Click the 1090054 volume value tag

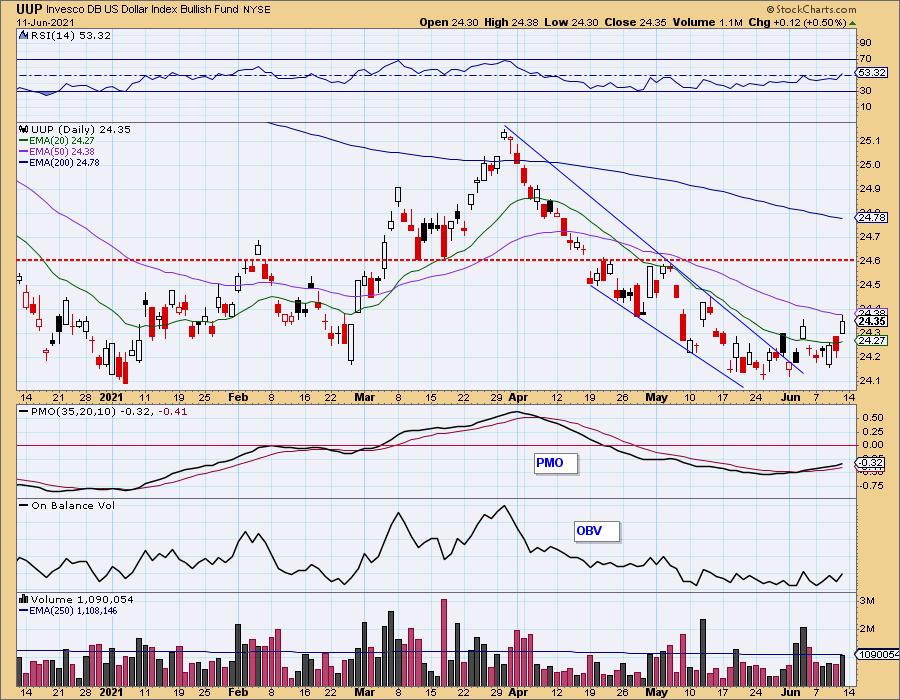pyautogui.click(x=878, y=654)
